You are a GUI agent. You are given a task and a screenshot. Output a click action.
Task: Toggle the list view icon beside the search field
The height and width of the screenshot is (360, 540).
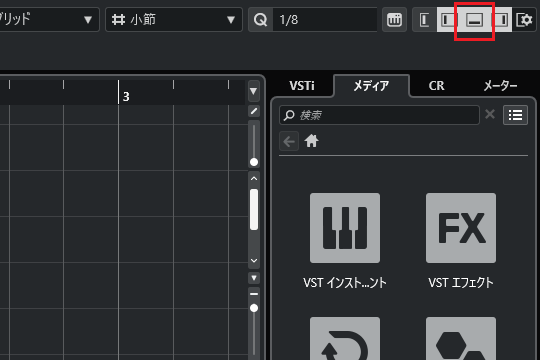click(515, 115)
